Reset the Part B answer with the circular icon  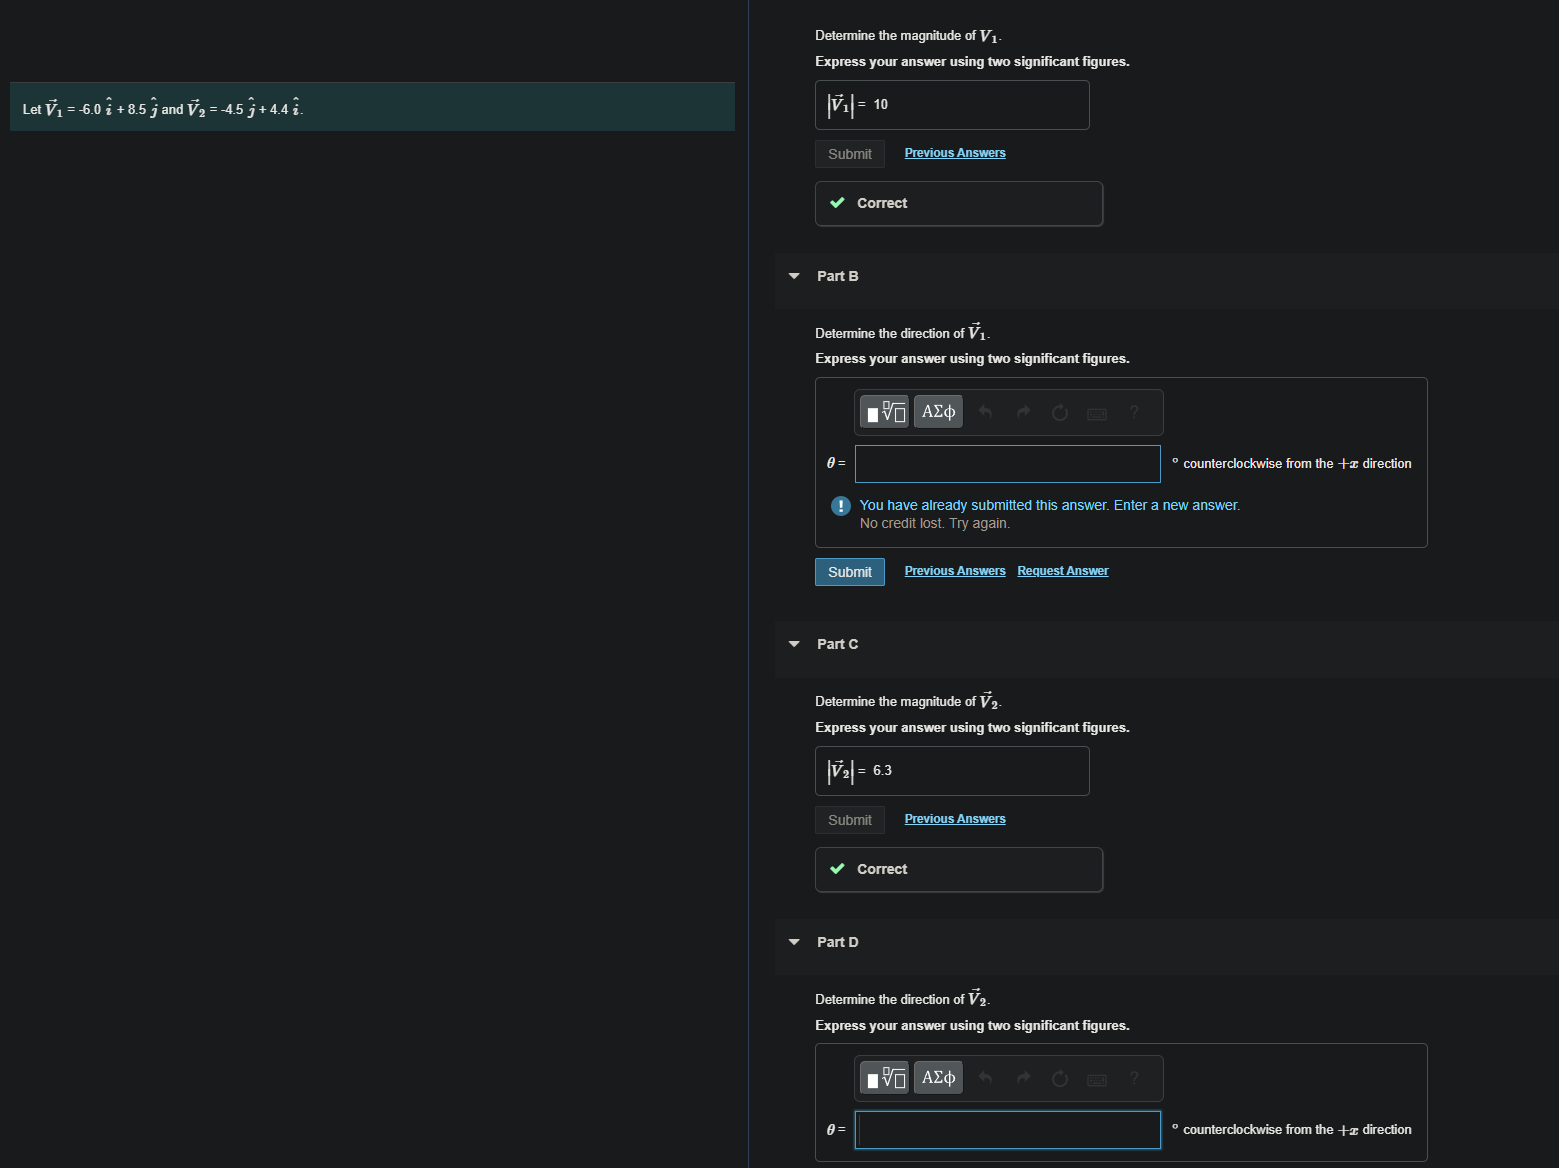click(x=1060, y=412)
